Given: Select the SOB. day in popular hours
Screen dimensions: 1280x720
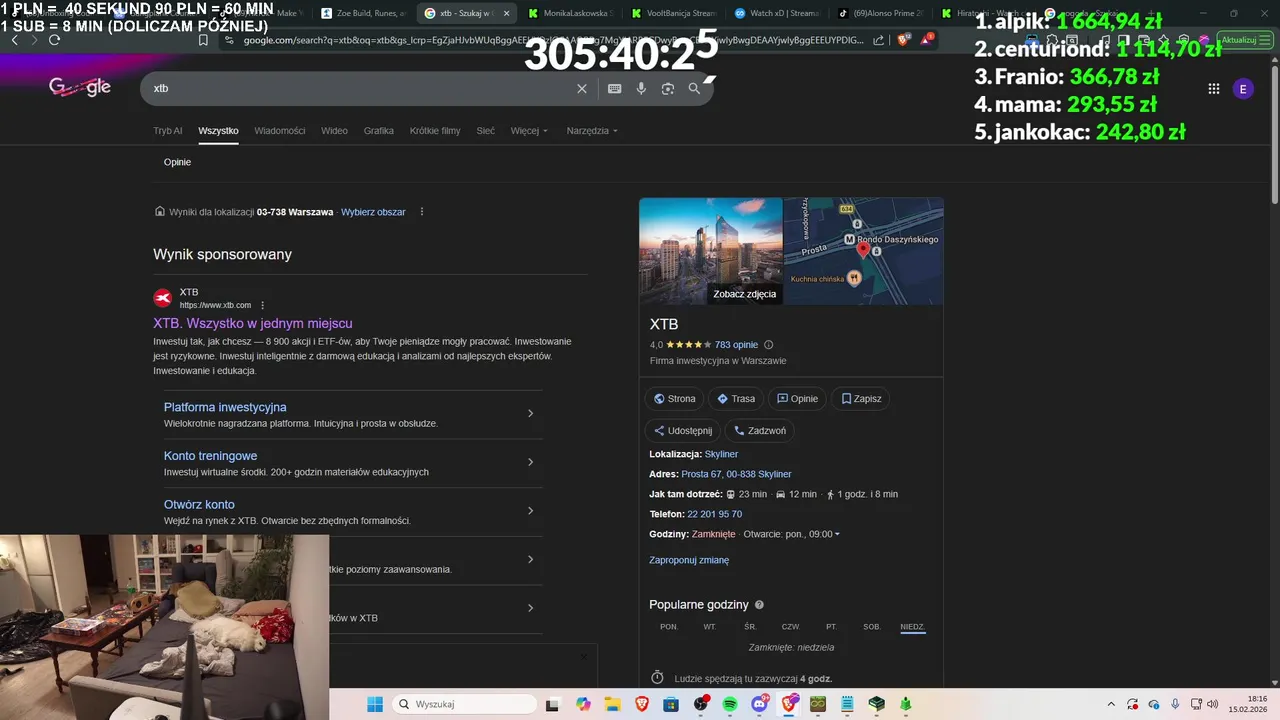Looking at the screenshot, I should (872, 627).
